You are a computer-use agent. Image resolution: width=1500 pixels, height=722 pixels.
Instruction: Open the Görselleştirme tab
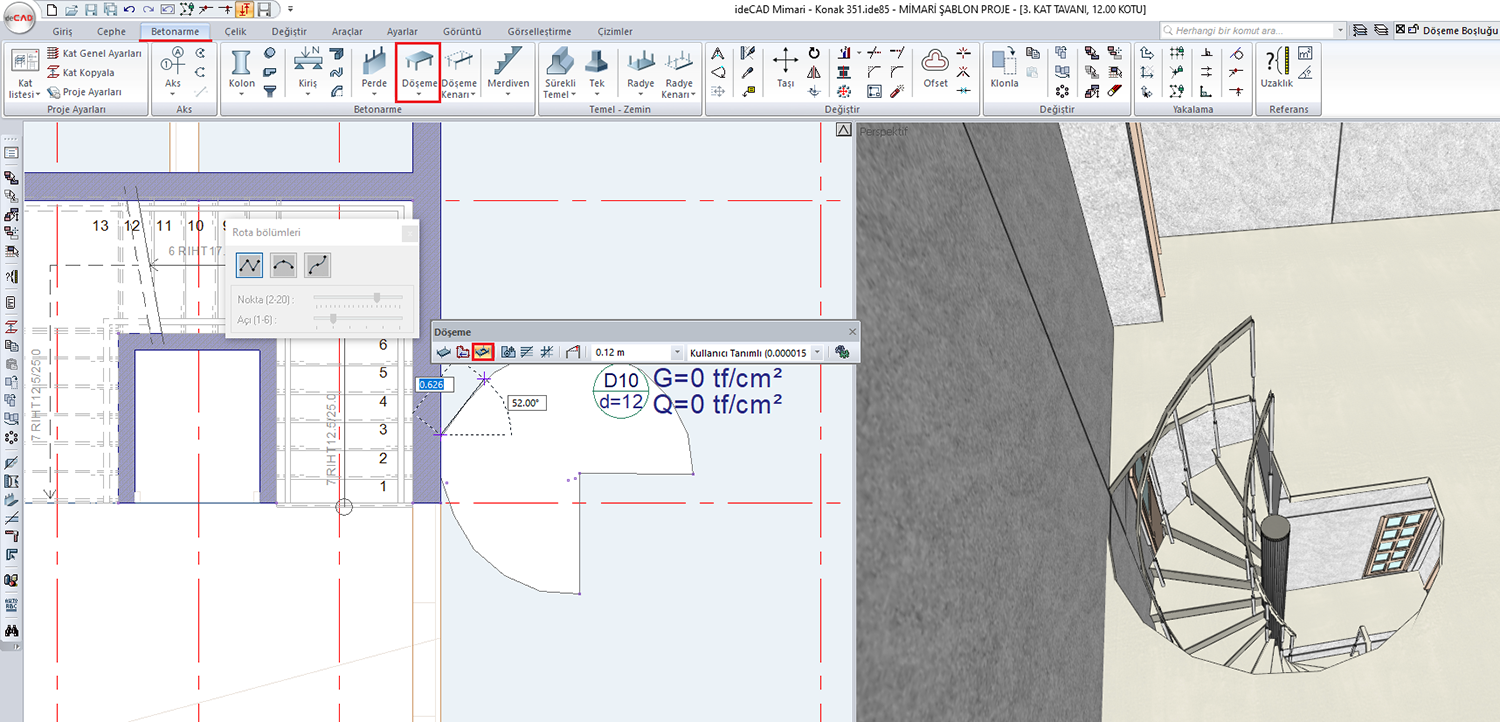tap(542, 32)
